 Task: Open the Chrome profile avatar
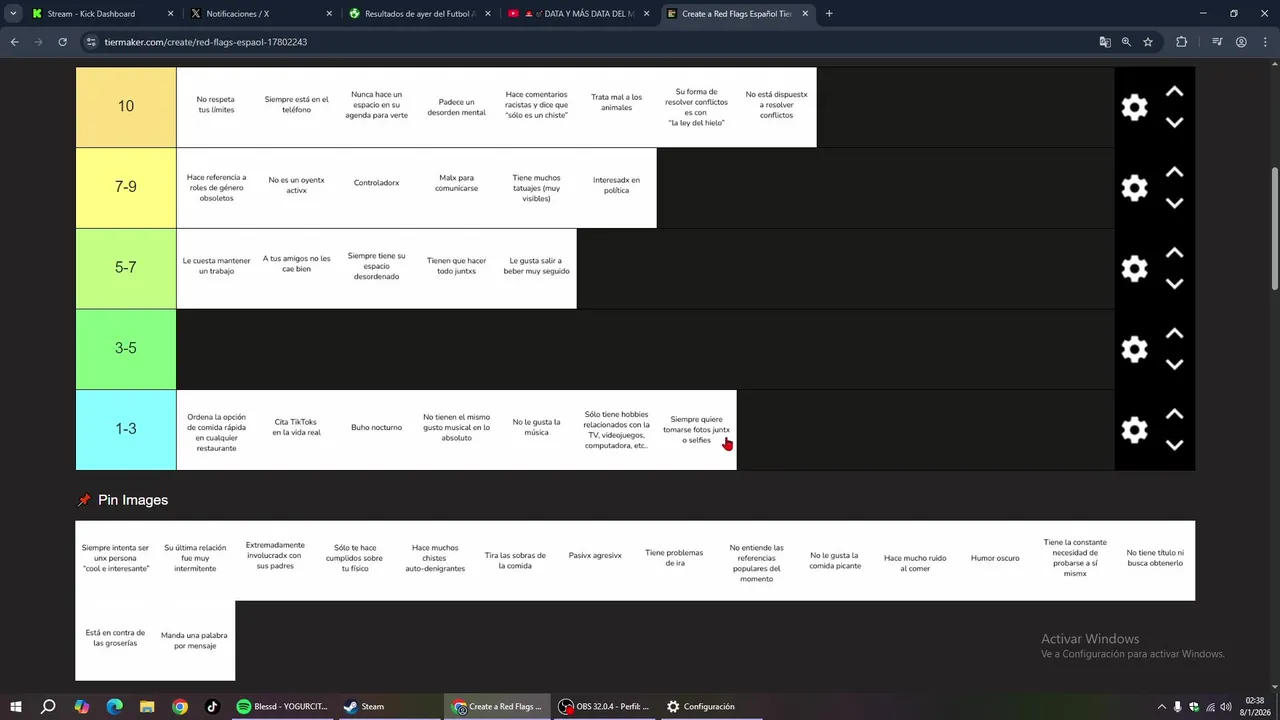coord(1241,42)
